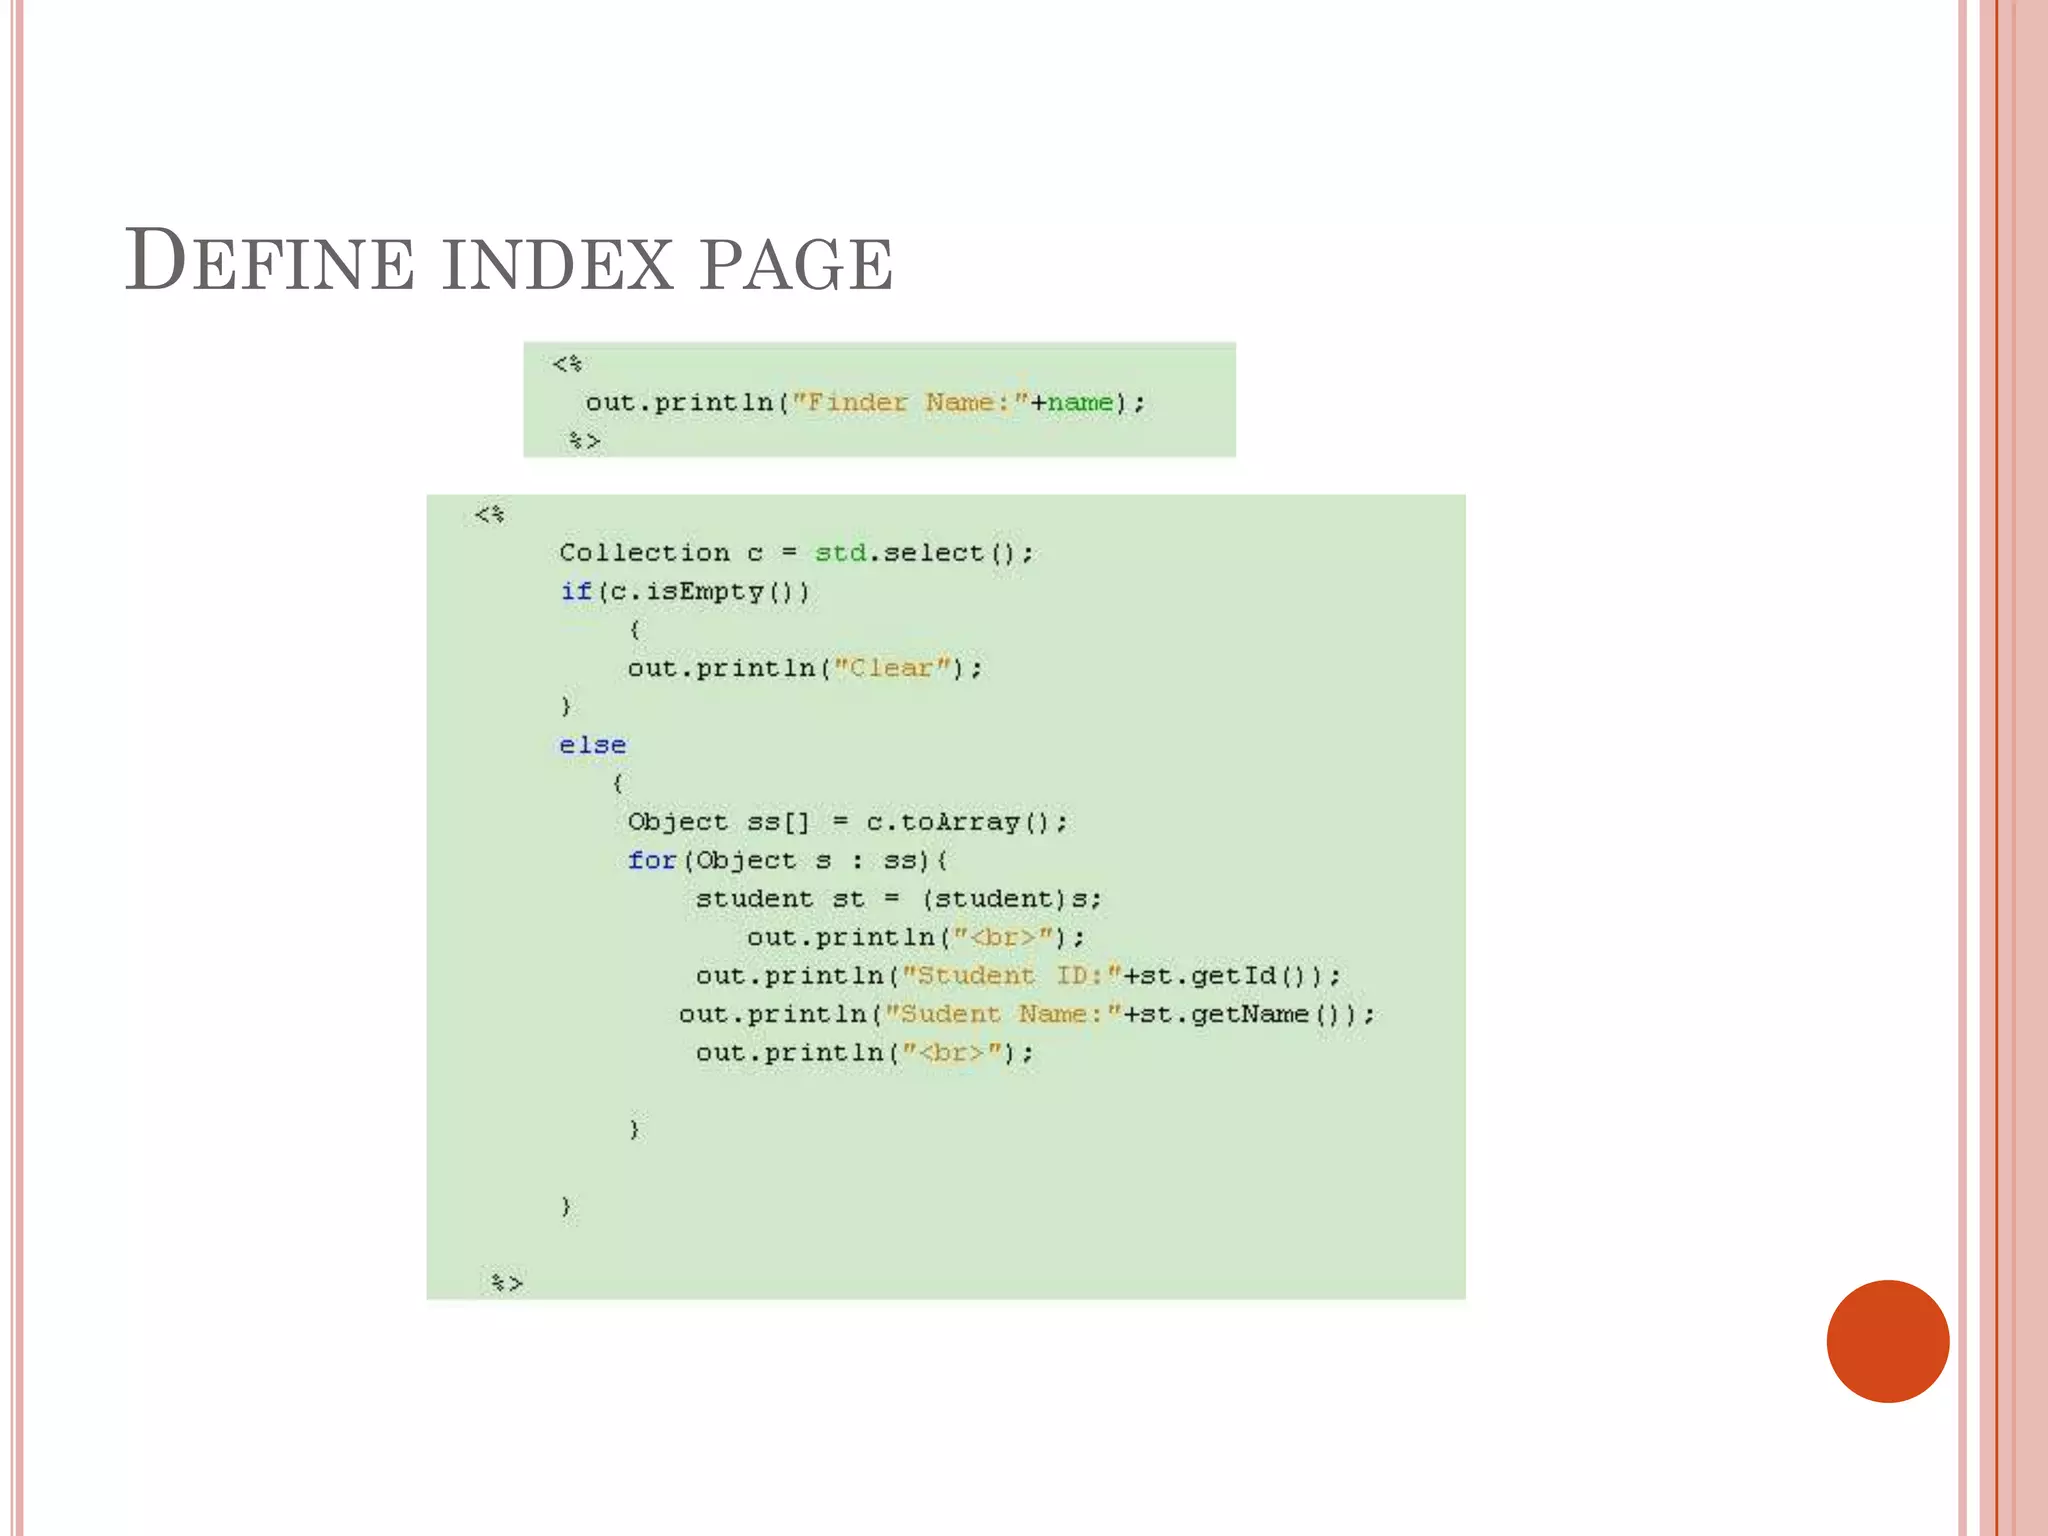
Task: Click the line 'student st = (student)s;'
Action: point(898,899)
